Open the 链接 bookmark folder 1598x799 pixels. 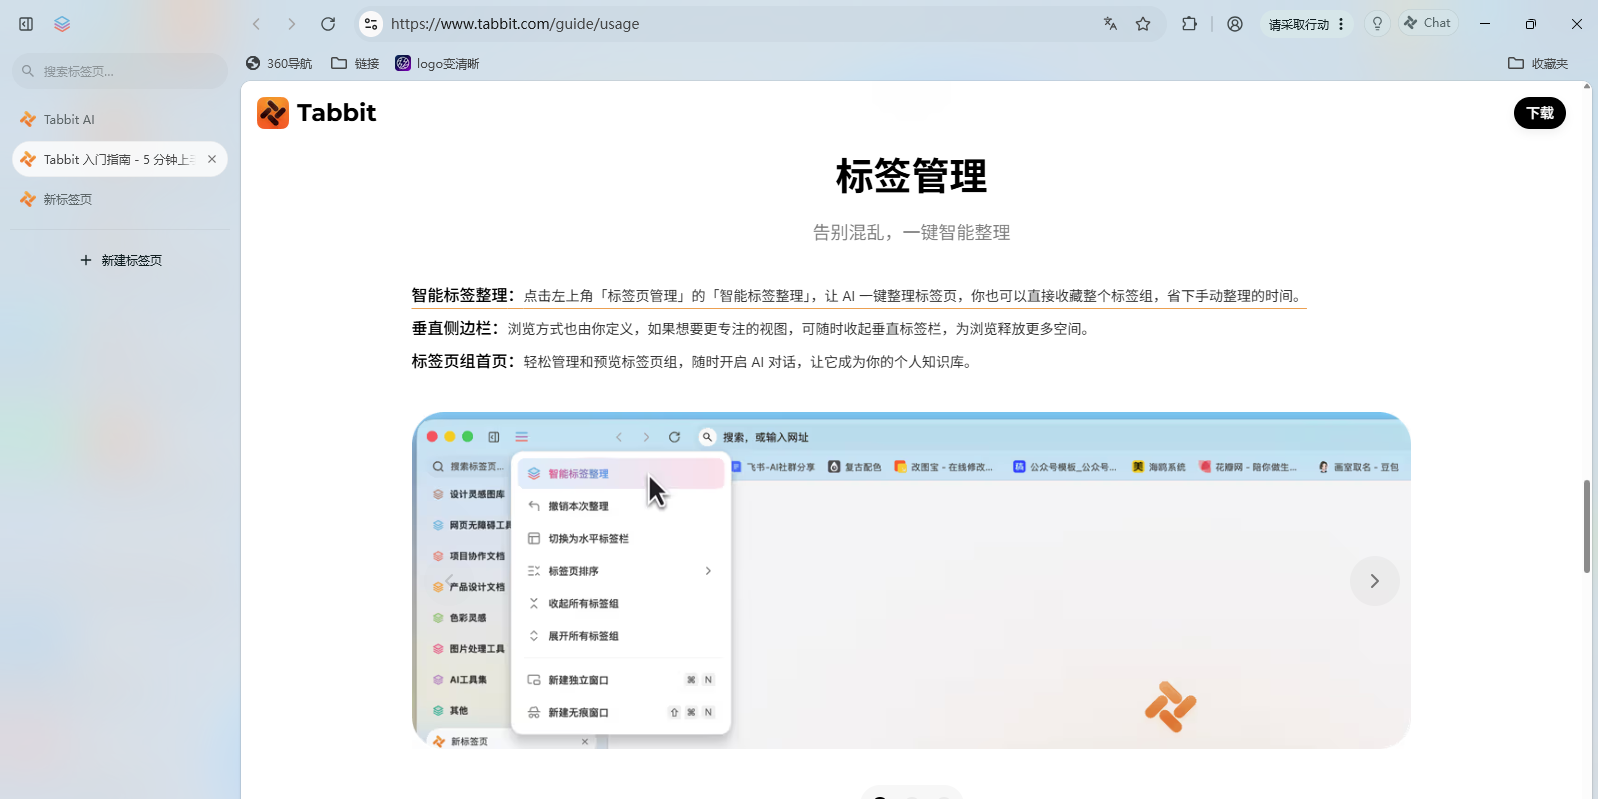[x=355, y=63]
